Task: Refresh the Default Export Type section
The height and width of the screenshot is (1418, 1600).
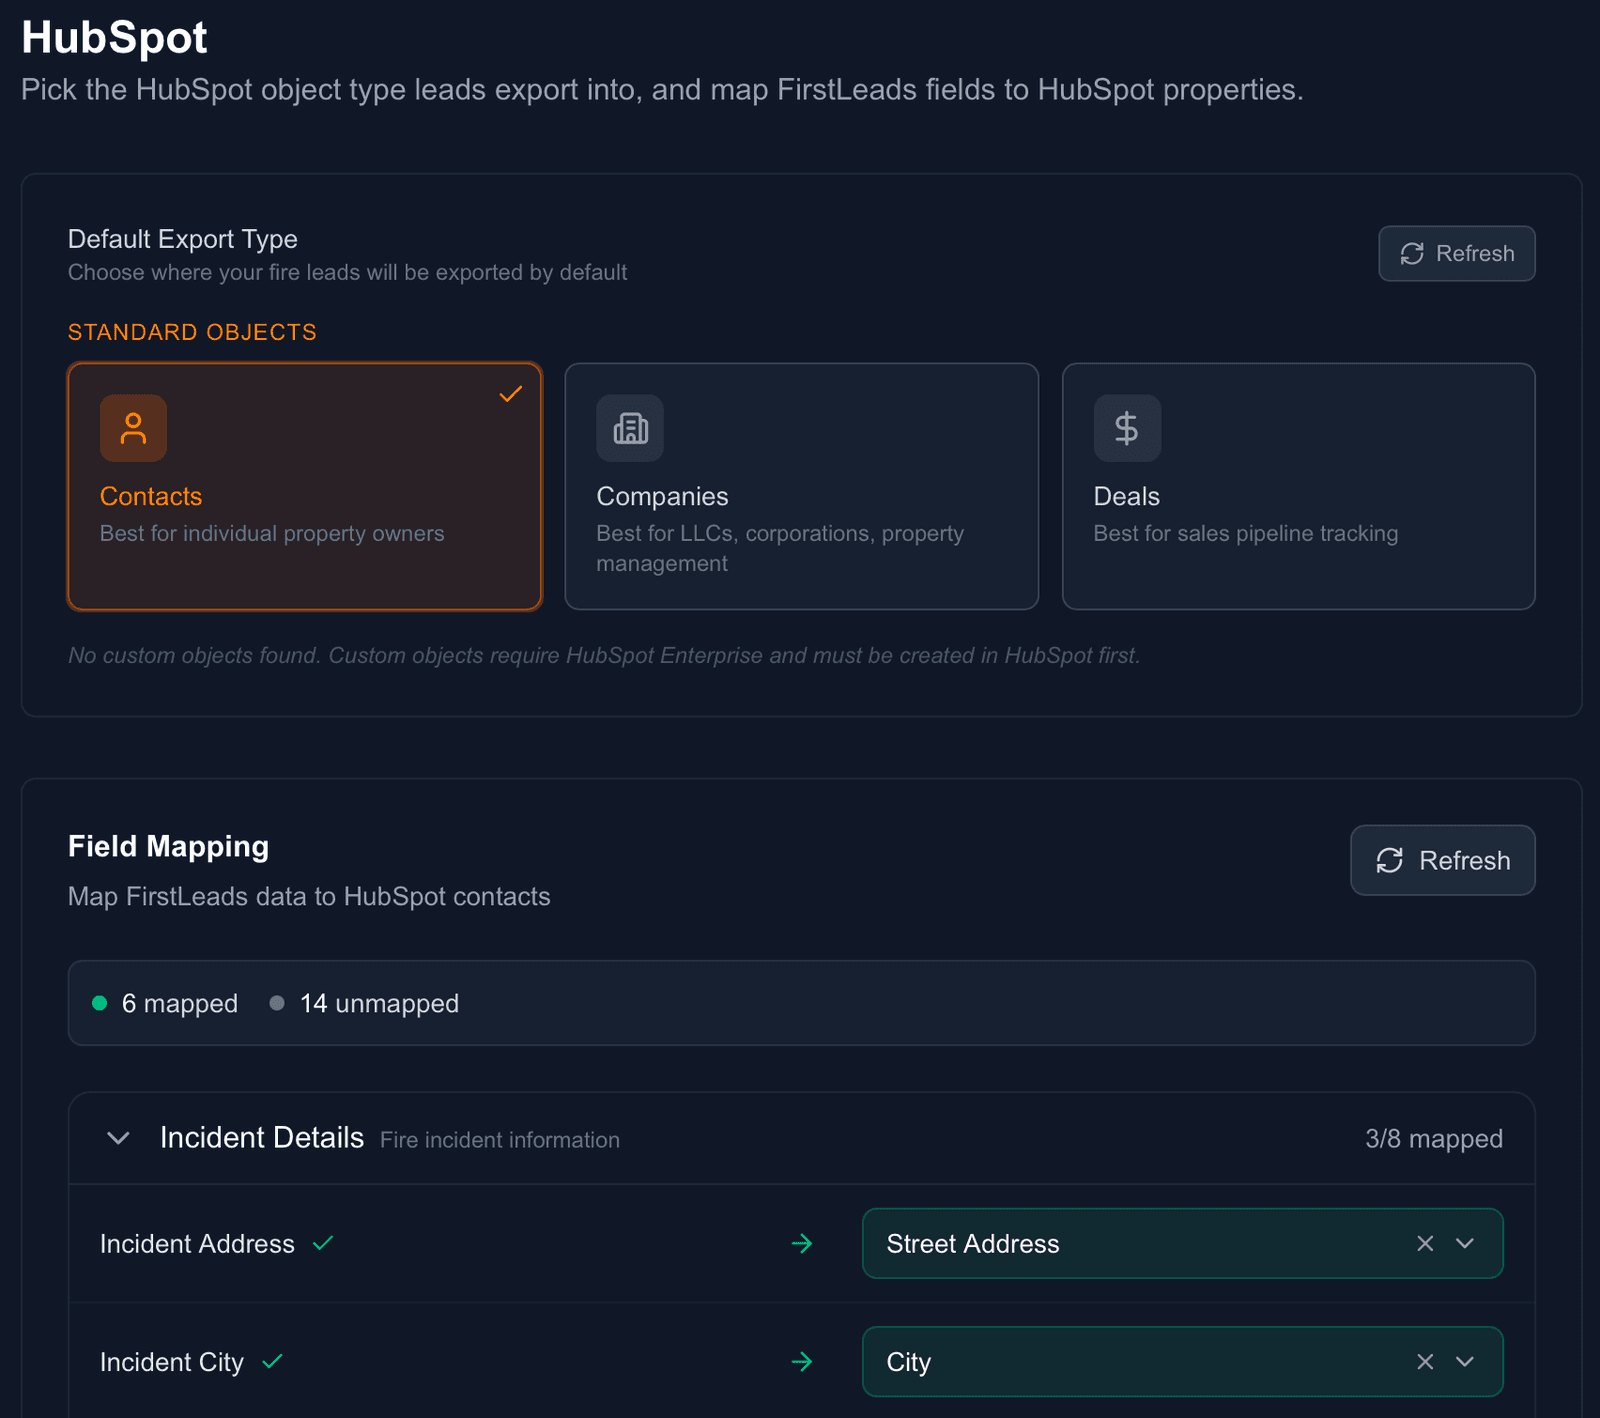Action: tap(1457, 254)
